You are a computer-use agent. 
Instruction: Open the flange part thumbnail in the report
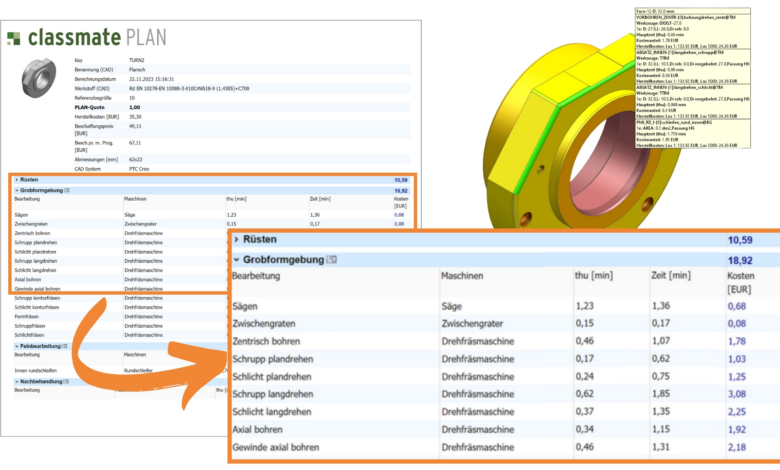(38, 78)
